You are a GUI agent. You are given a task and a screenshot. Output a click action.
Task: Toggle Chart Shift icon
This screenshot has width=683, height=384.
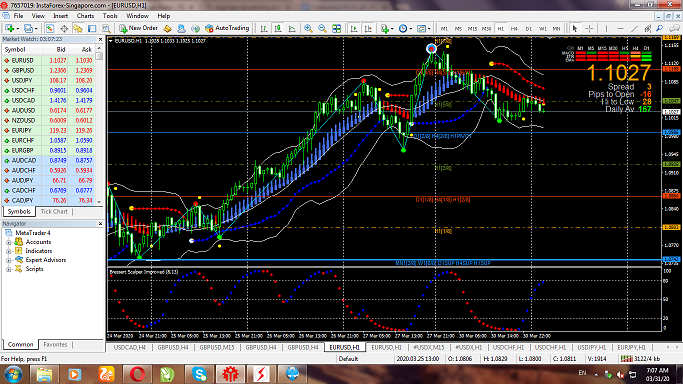click(368, 28)
